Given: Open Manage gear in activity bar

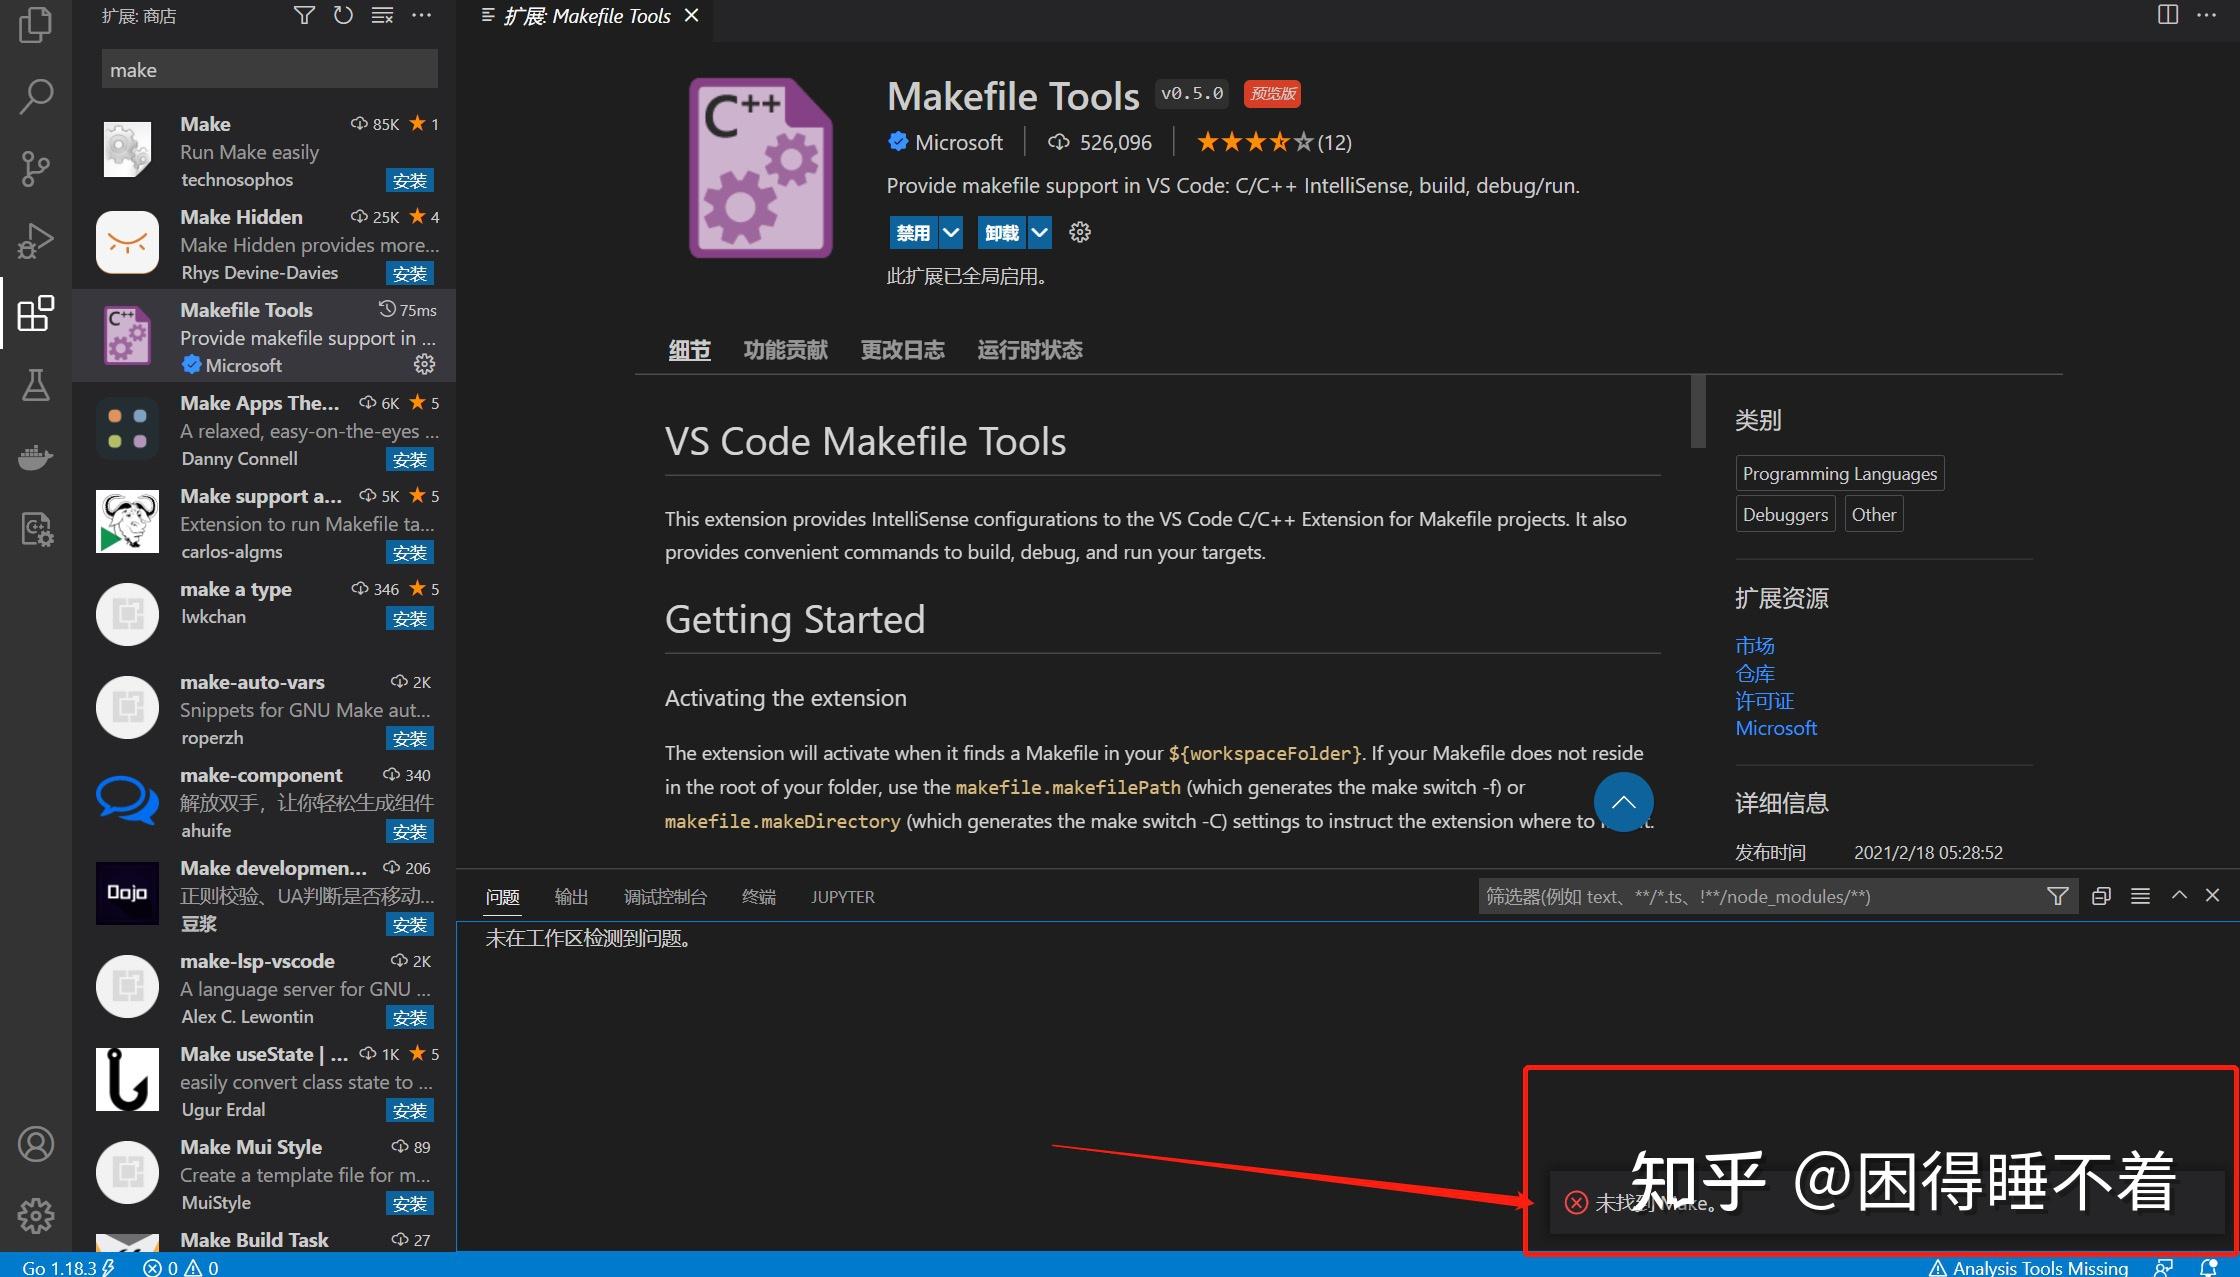Looking at the screenshot, I should (x=36, y=1216).
